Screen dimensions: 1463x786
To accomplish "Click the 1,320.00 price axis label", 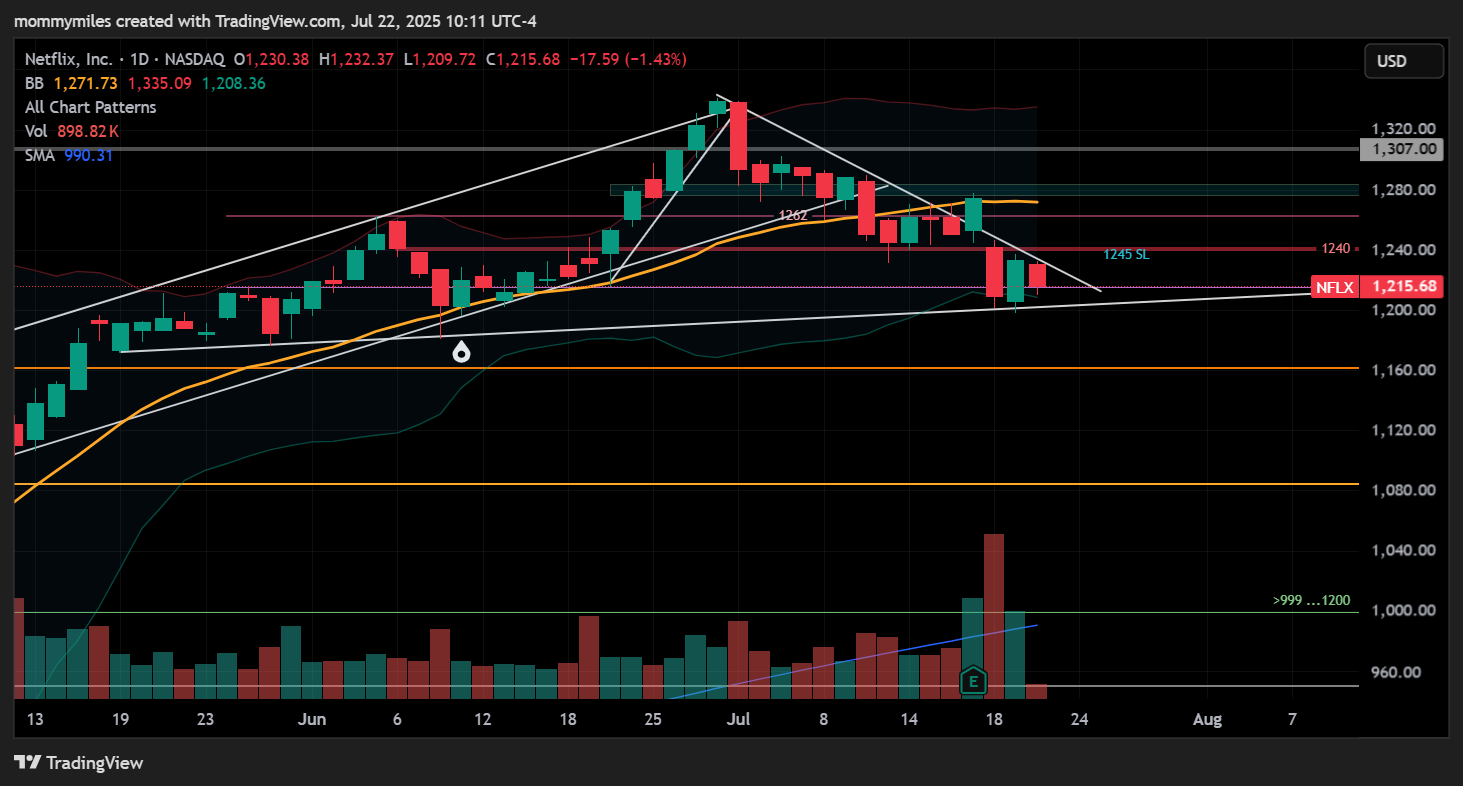I will [1404, 129].
